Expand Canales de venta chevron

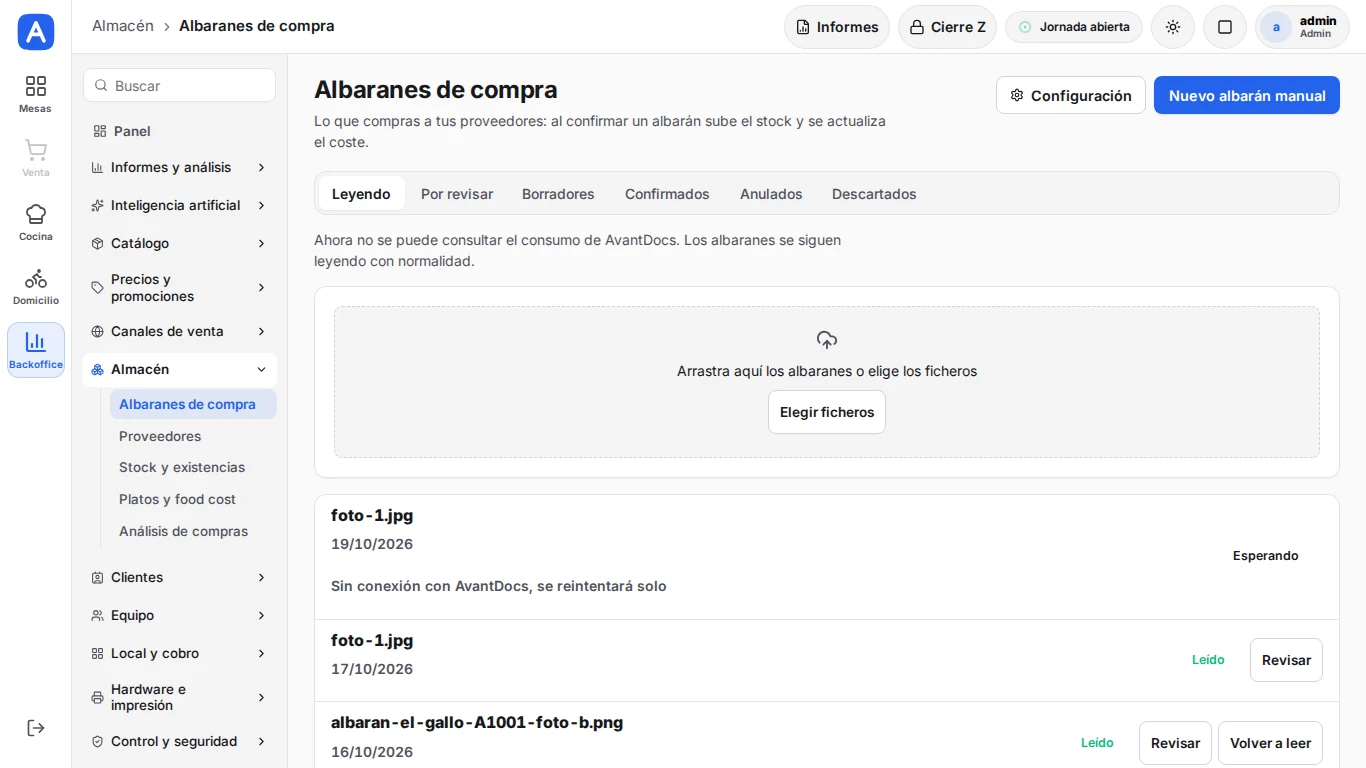click(261, 331)
